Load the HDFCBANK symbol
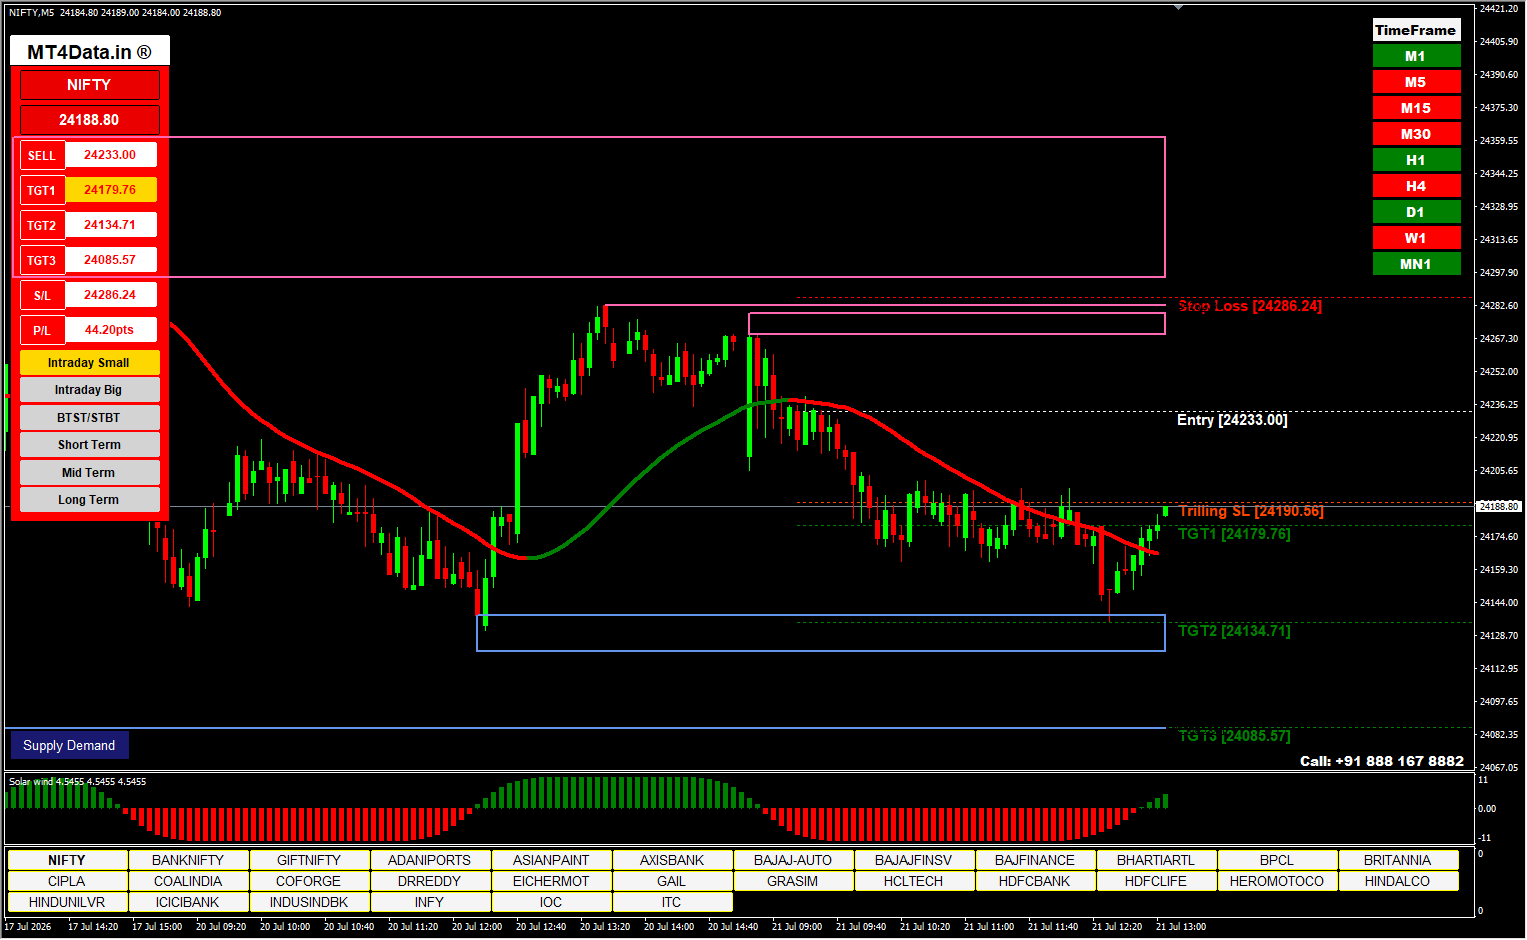Screen dimensions: 1527x940 click(x=1034, y=881)
